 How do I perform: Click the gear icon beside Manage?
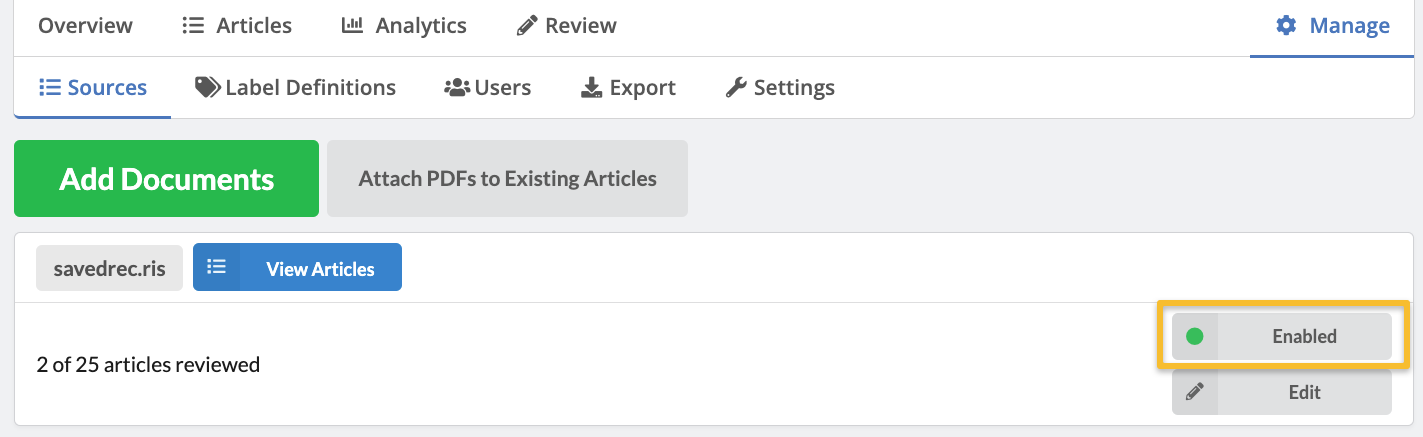click(x=1286, y=26)
